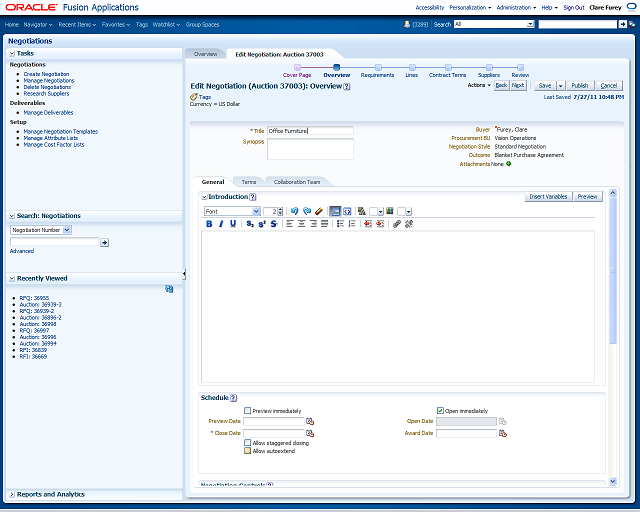Go to Requirements train step

pyautogui.click(x=378, y=71)
